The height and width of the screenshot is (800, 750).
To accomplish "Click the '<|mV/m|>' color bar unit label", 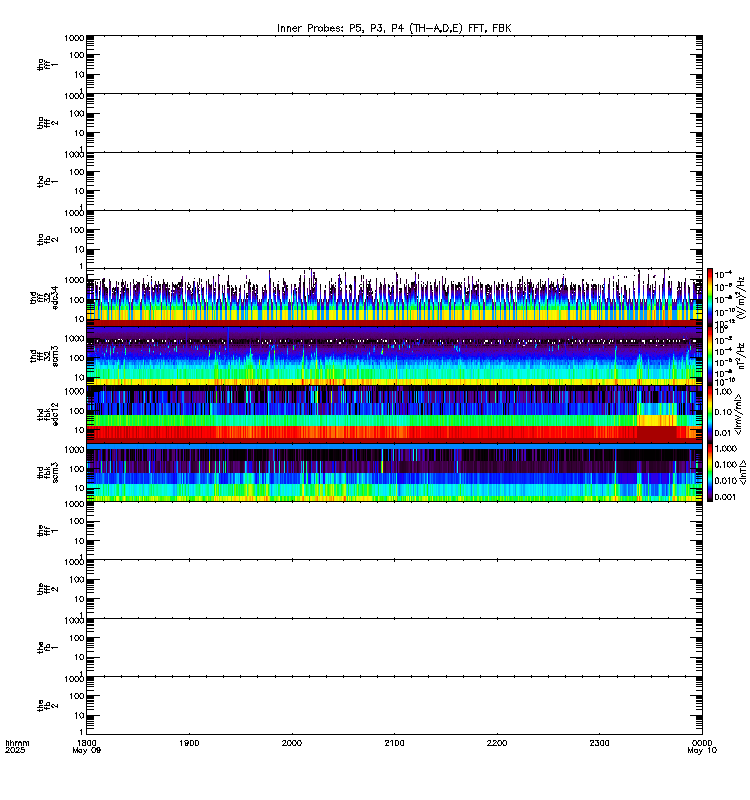I will (738, 414).
